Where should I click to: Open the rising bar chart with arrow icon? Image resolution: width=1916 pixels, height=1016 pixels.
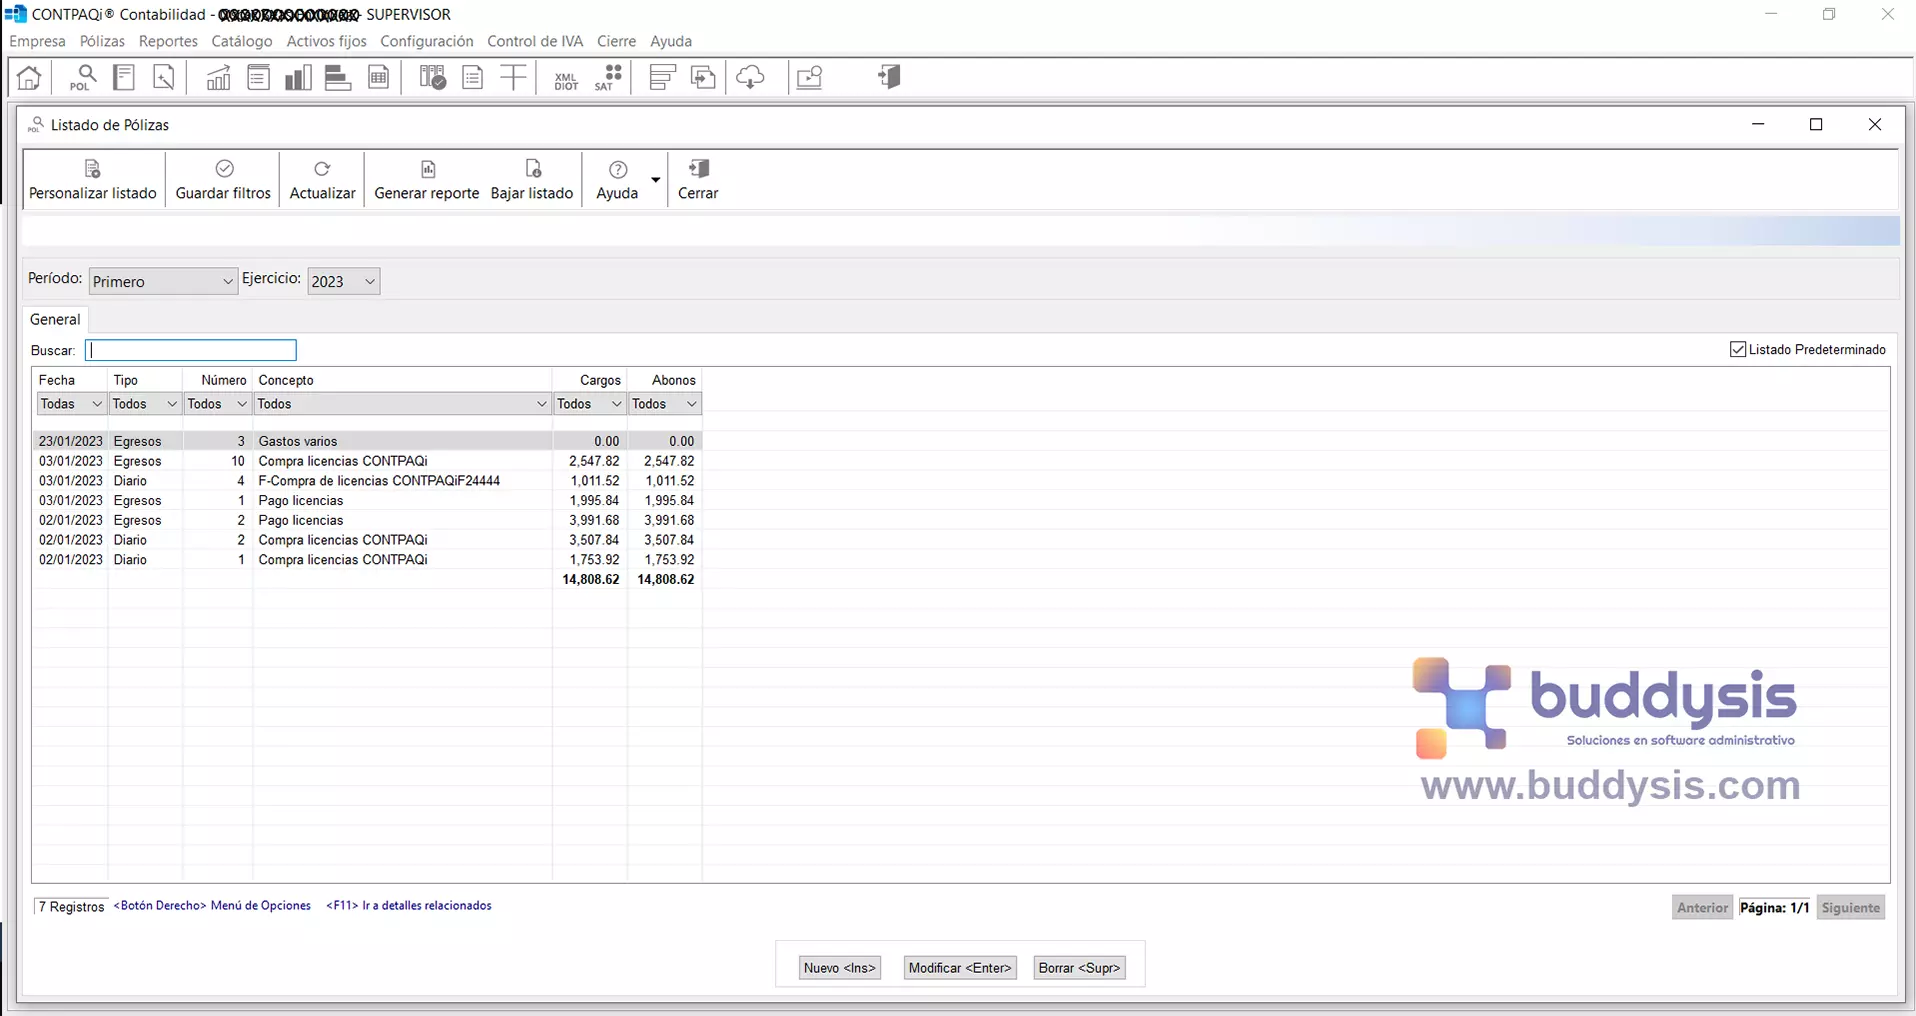coord(218,77)
